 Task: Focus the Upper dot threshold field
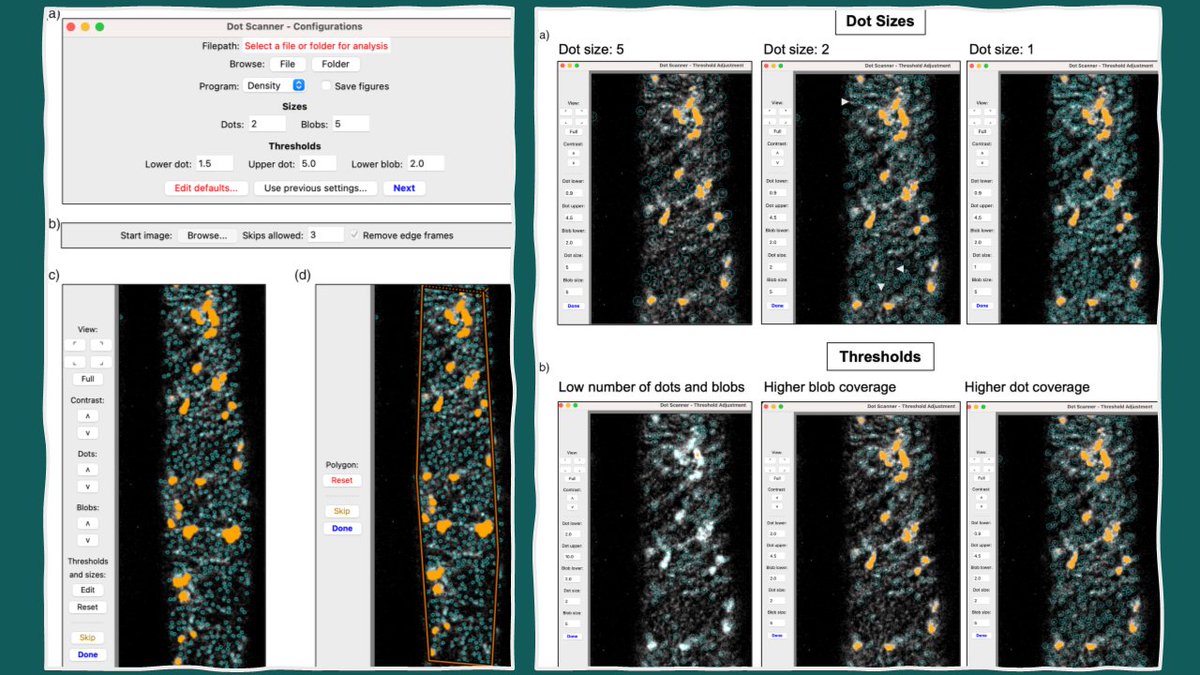317,163
